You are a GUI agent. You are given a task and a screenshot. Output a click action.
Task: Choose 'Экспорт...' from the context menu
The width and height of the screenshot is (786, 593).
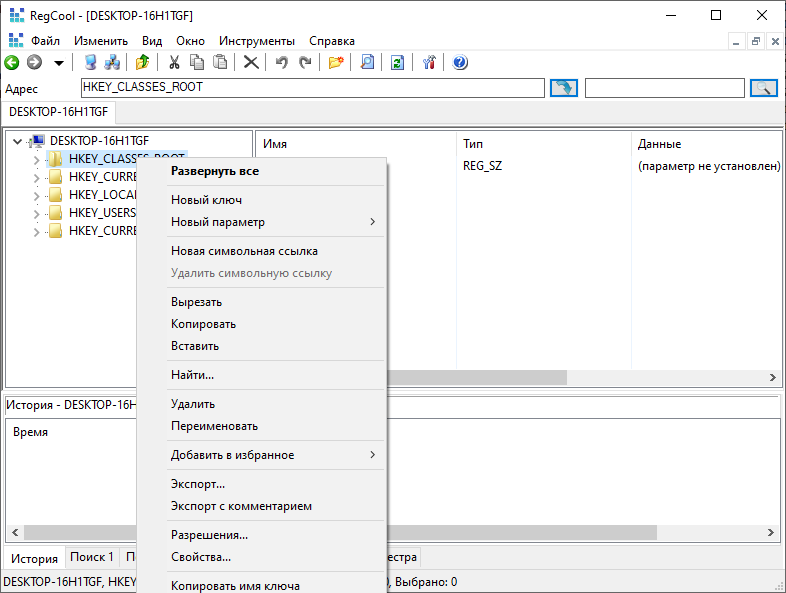point(198,484)
